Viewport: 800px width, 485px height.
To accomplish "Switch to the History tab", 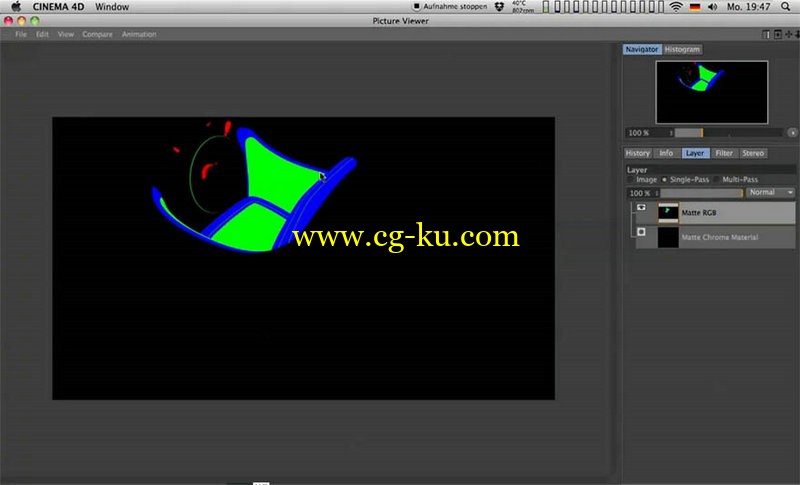I will (x=638, y=153).
